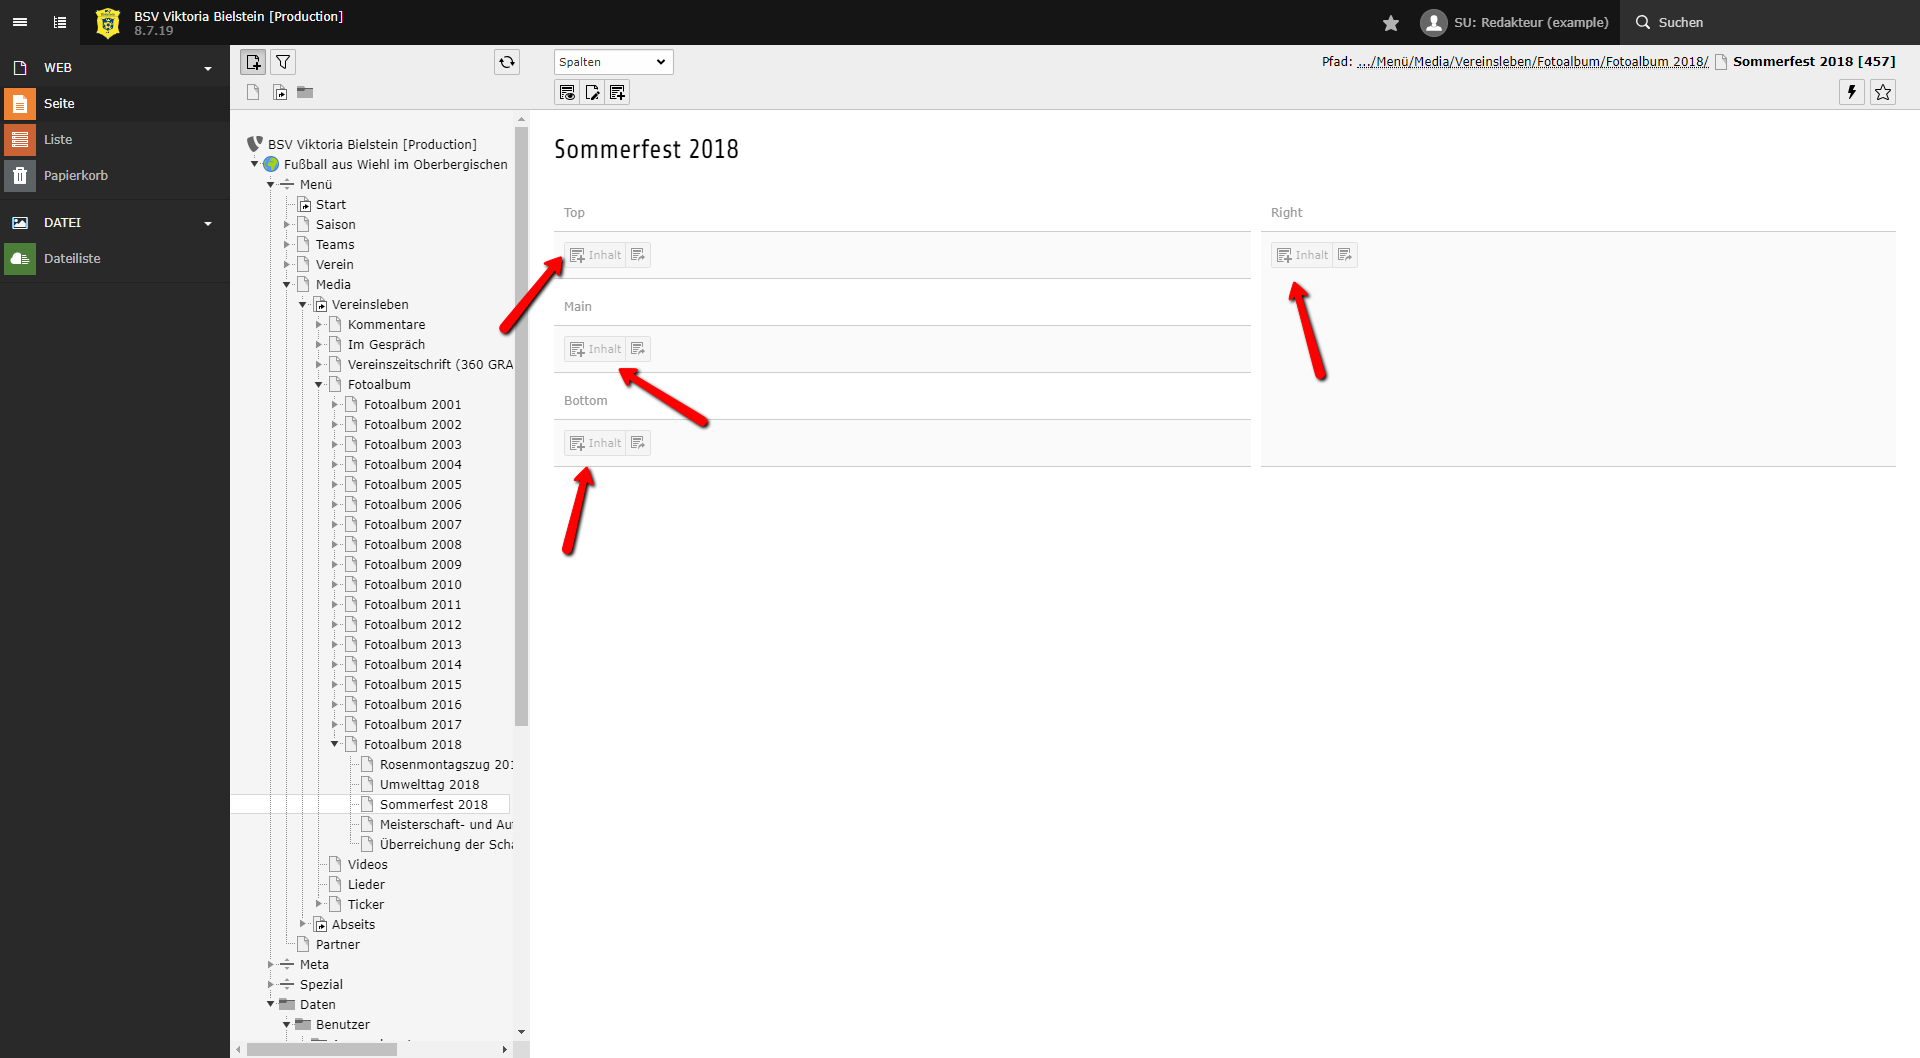This screenshot has width=1920, height=1058.
Task: Expand the Teams tree node
Action: (287, 244)
